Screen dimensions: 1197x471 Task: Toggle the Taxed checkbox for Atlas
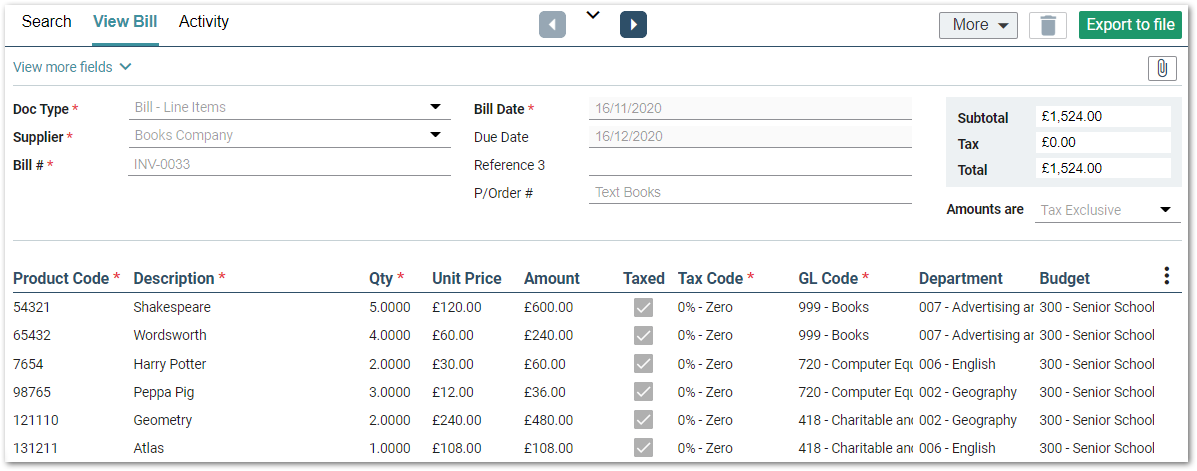pyautogui.click(x=643, y=448)
